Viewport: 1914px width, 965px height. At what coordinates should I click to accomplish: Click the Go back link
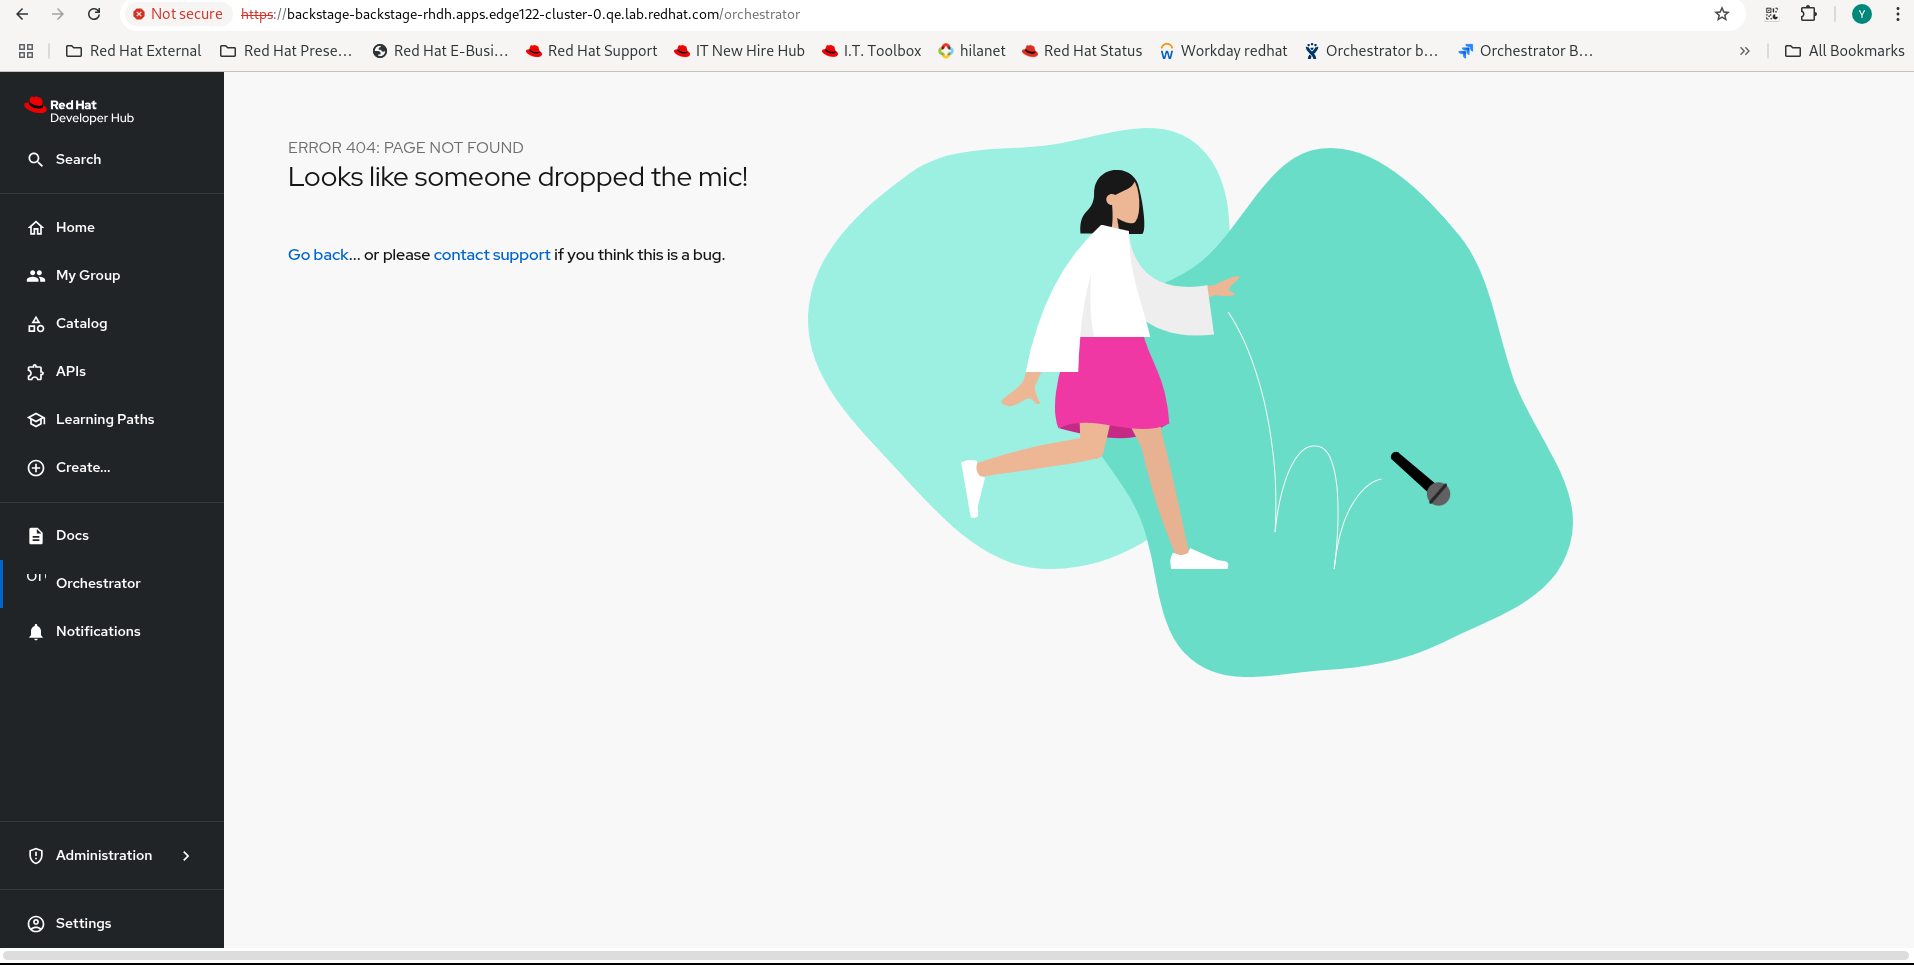(318, 255)
